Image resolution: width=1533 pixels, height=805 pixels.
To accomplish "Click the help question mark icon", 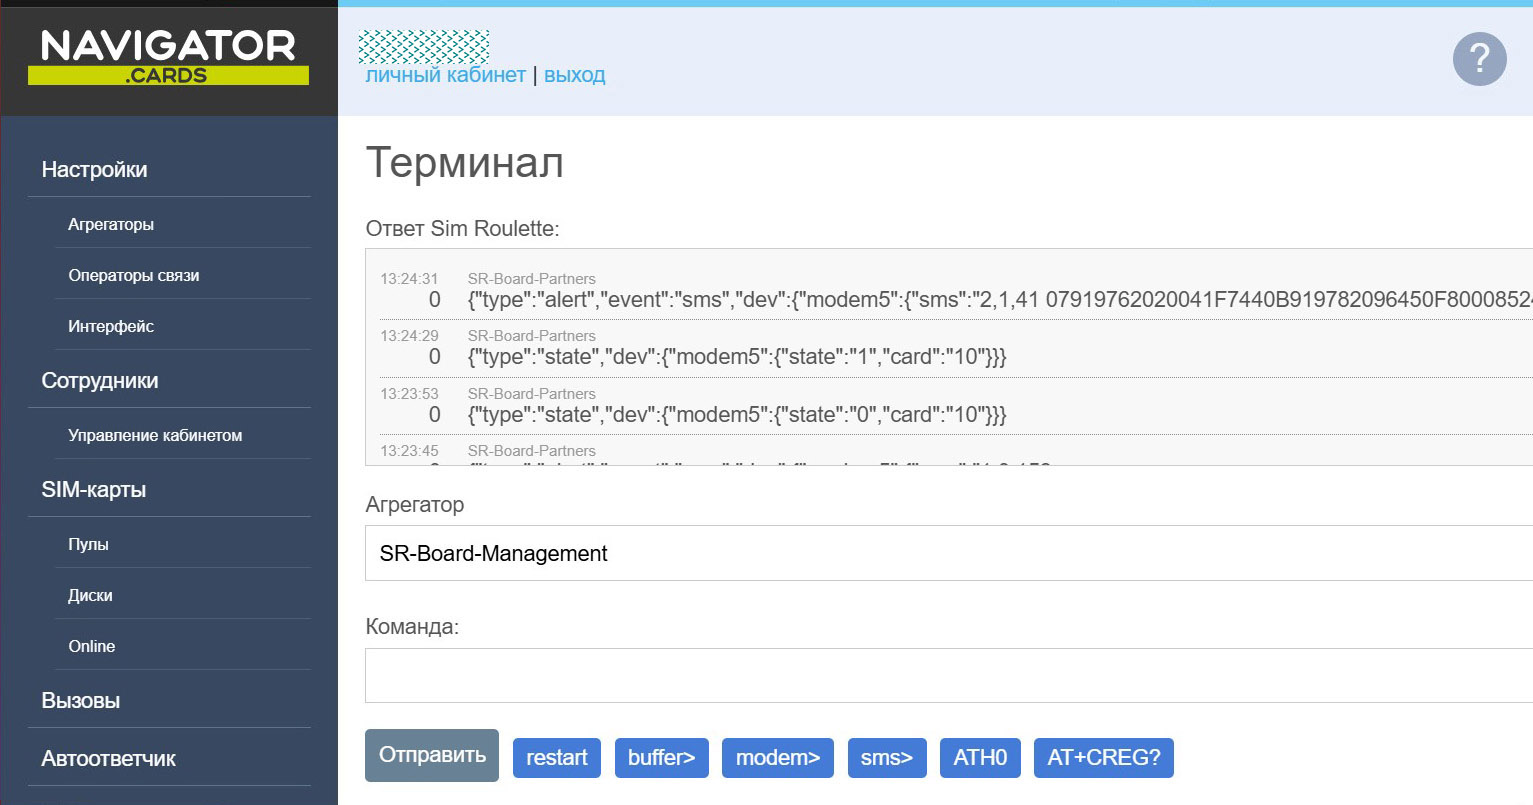I will click(x=1479, y=59).
